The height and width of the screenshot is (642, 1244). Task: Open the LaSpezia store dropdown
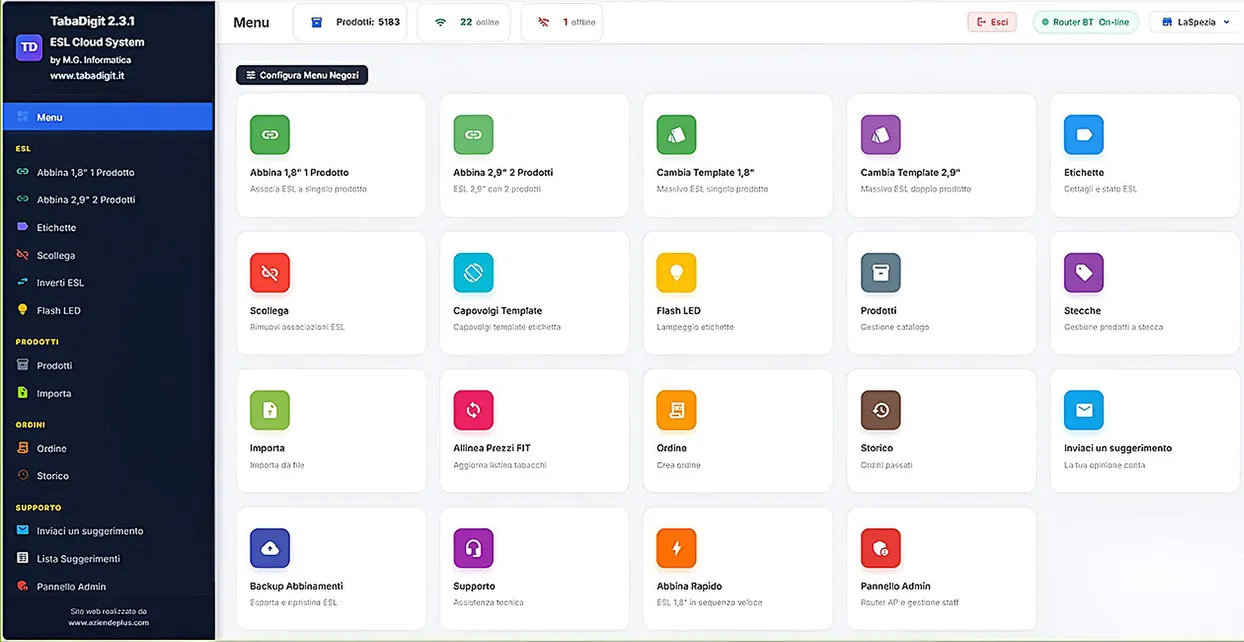point(1196,22)
